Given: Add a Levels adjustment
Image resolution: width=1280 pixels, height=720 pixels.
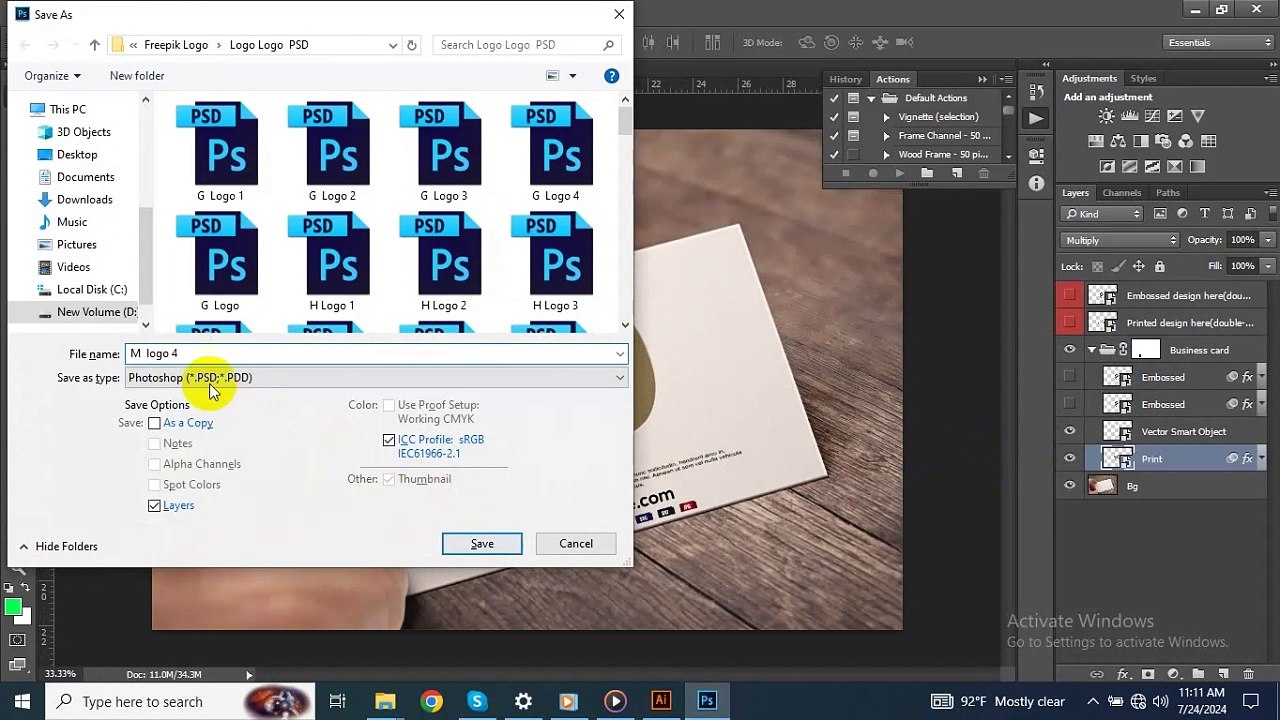Looking at the screenshot, I should tap(1129, 116).
